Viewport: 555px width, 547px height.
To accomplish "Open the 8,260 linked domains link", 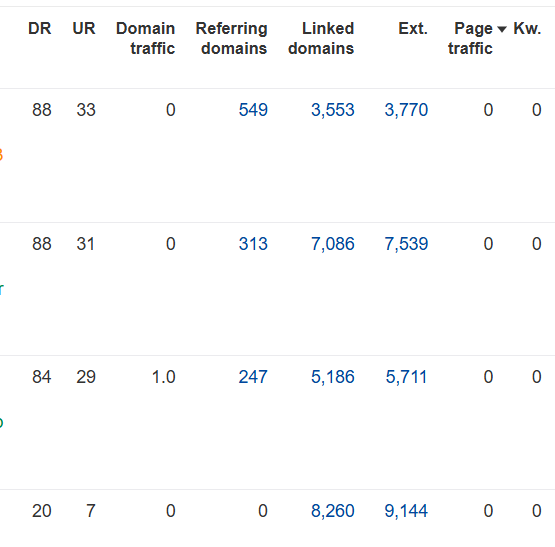I will click(333, 511).
